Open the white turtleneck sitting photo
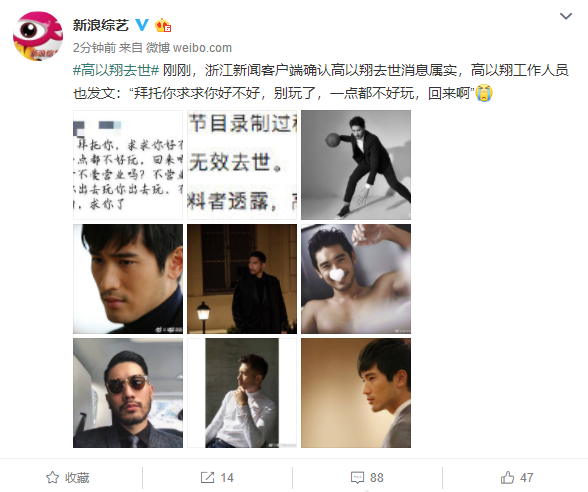Viewport: 588px width, 492px height. [x=242, y=393]
